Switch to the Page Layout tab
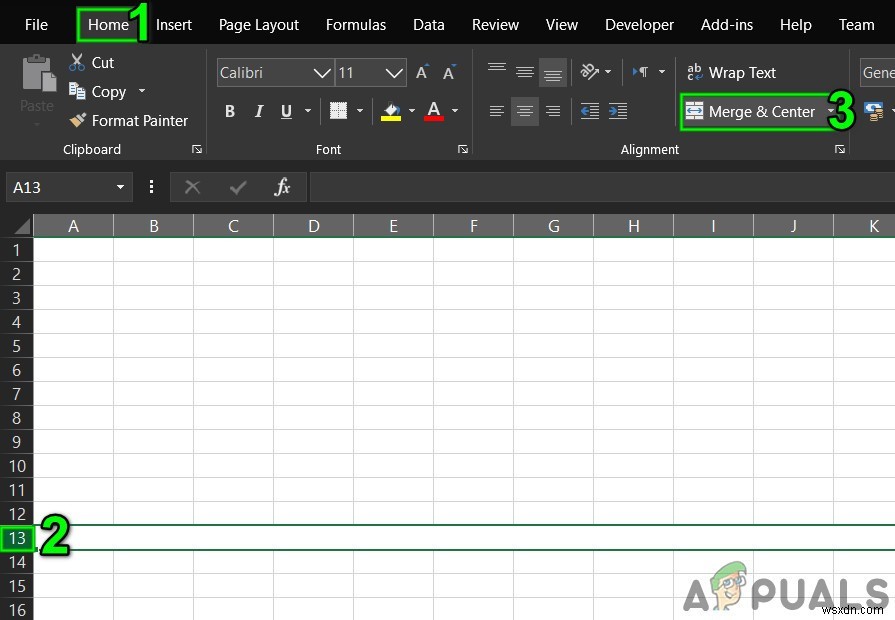This screenshot has width=895, height=620. click(259, 24)
